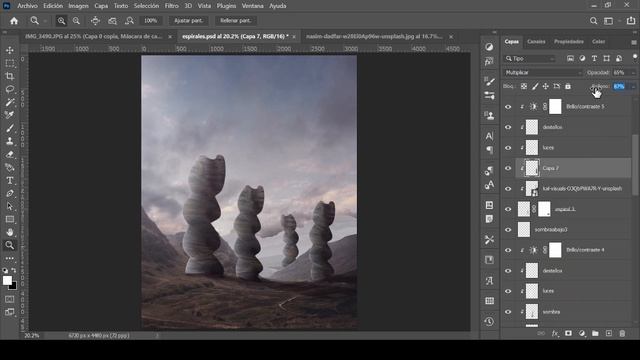Select the Magic Wand tool

10,102
